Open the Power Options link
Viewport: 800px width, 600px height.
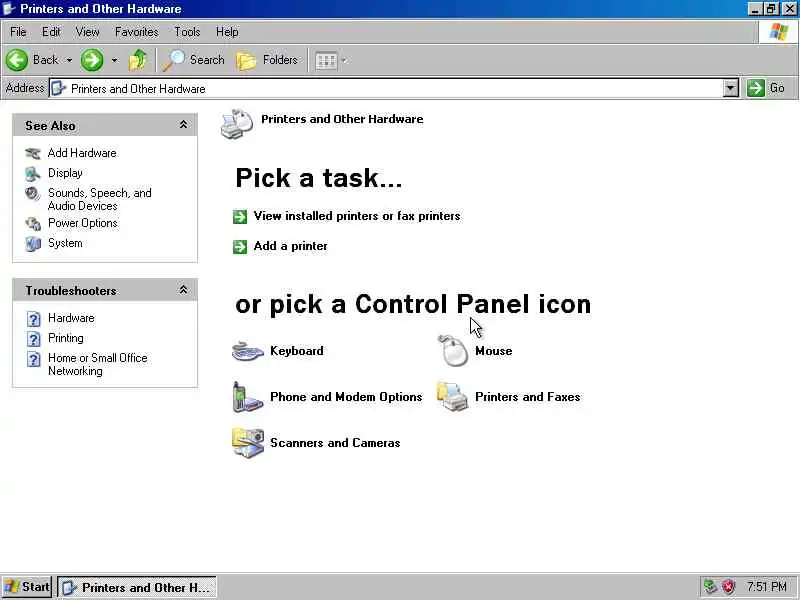coord(83,223)
